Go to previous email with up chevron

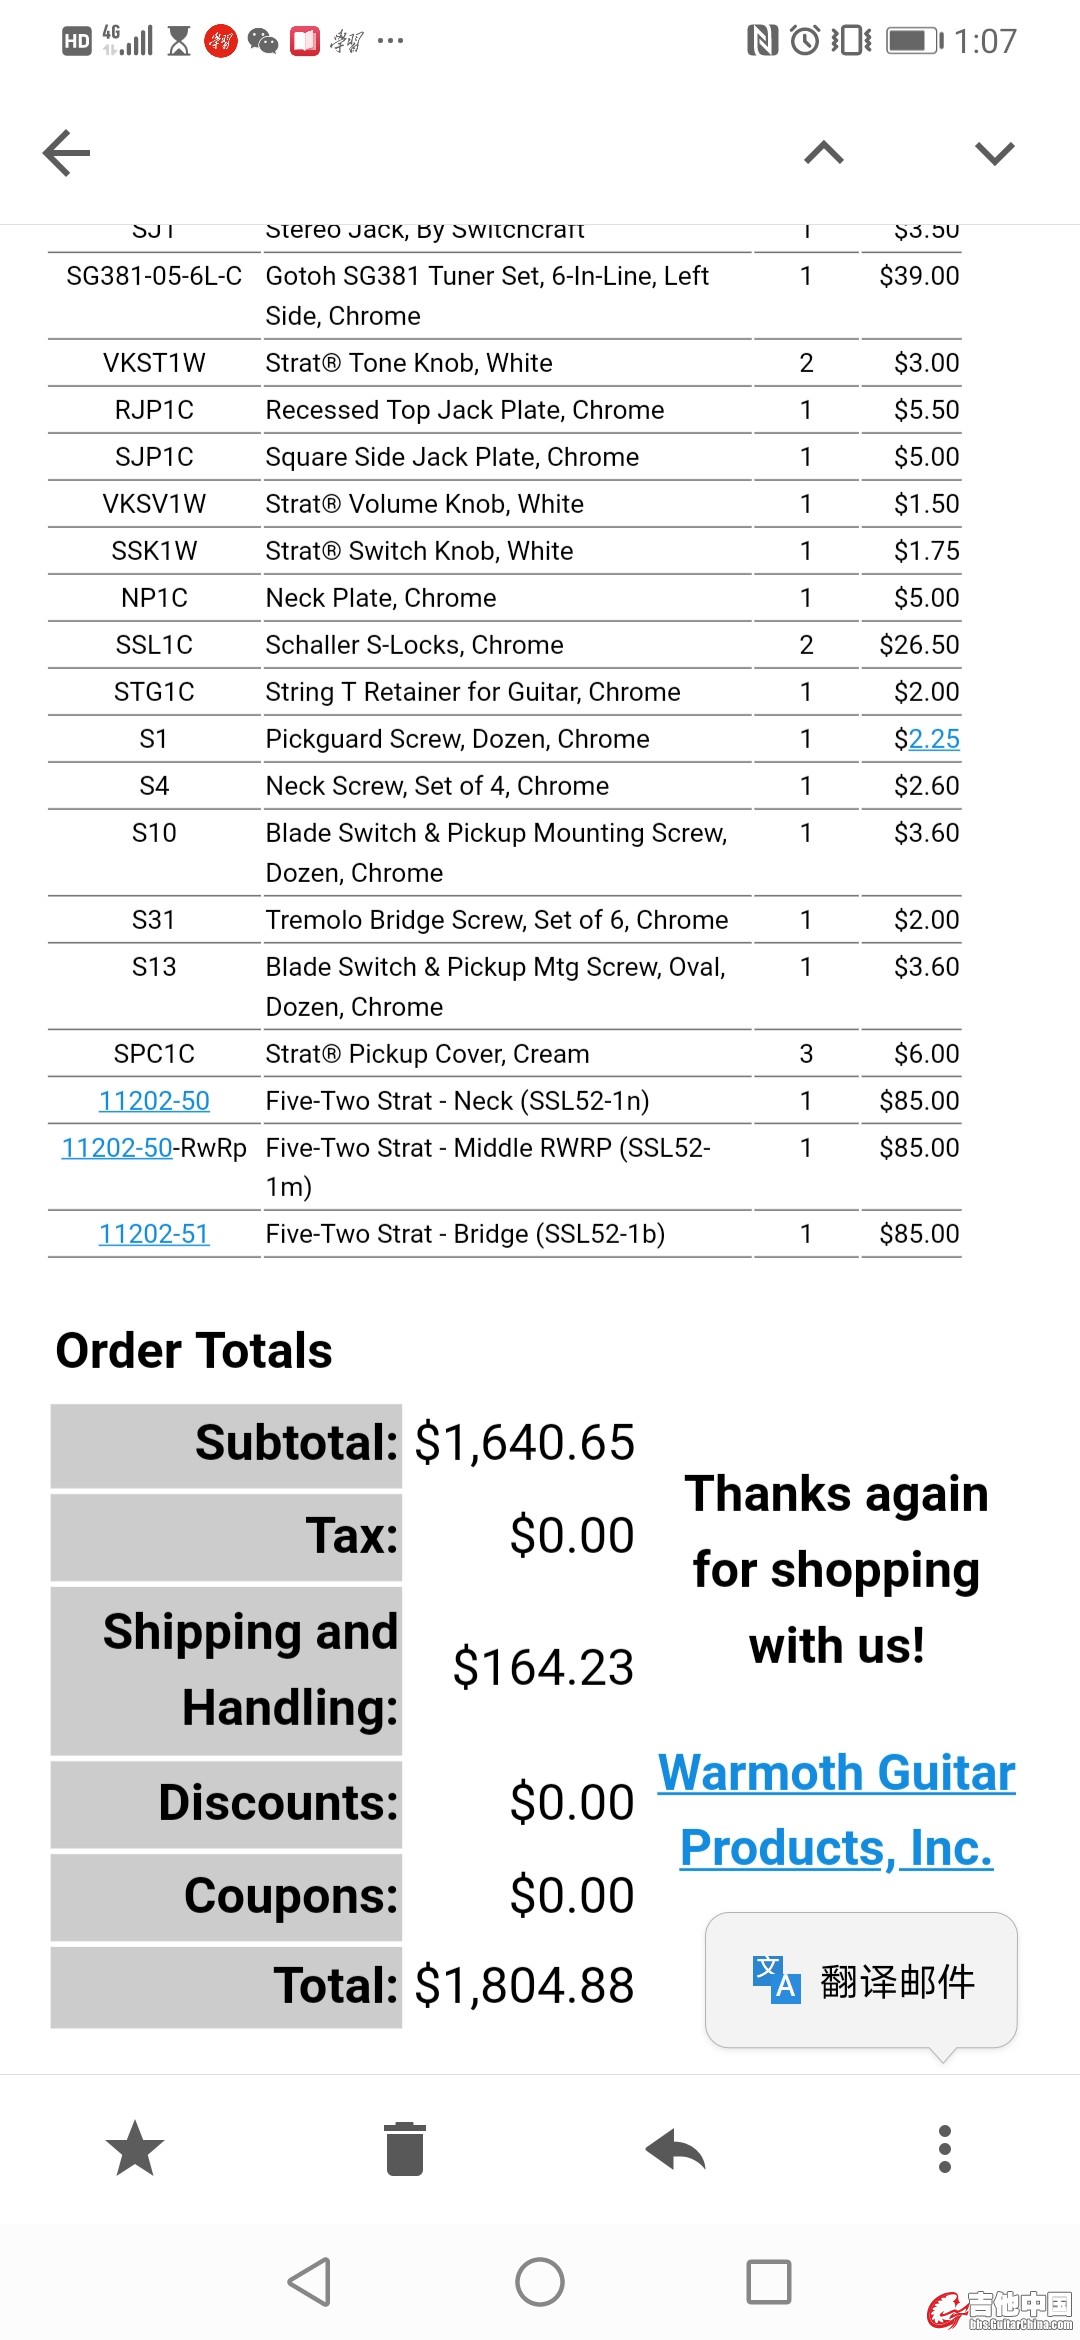(x=824, y=153)
